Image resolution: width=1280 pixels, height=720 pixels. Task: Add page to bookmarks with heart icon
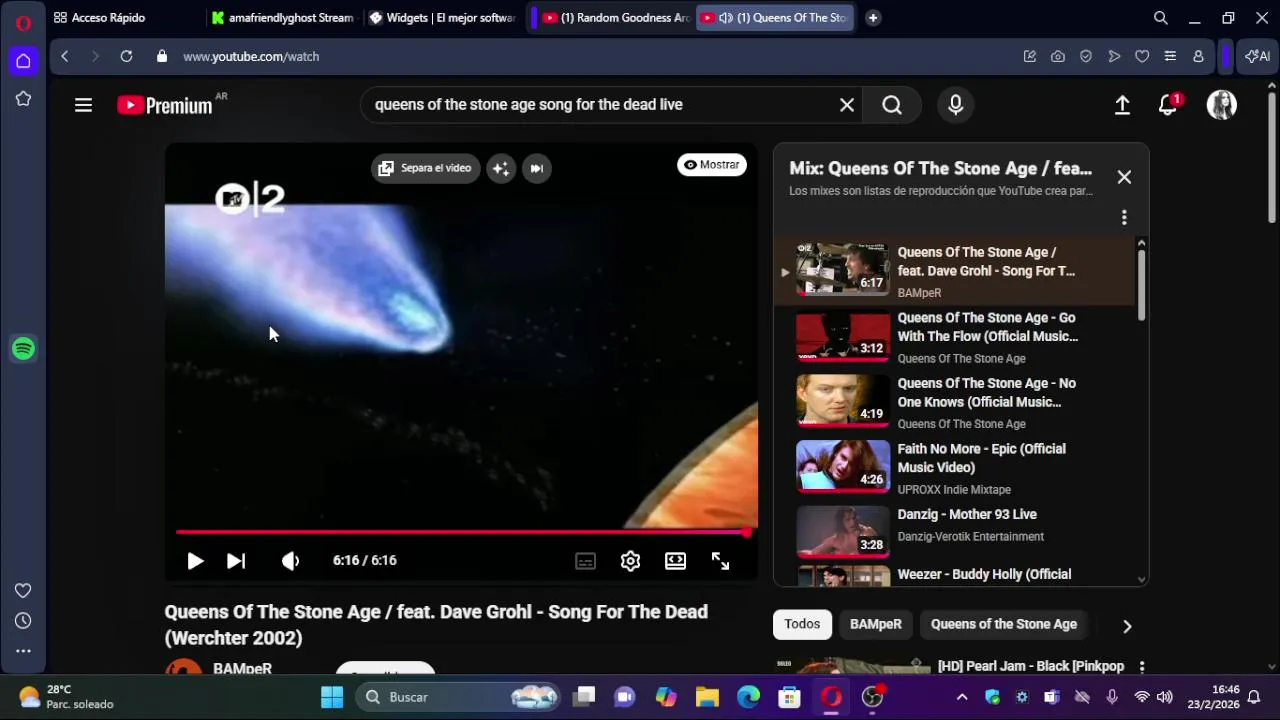[x=1142, y=57]
